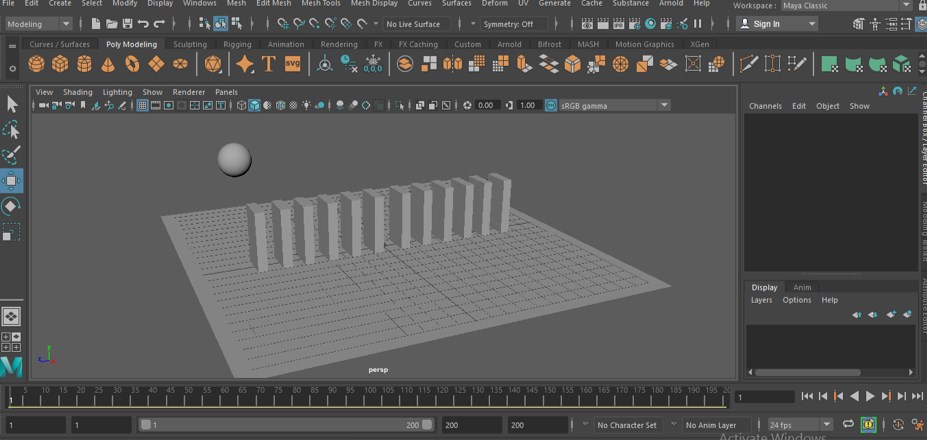
Task: Switch to the Sculpting shelf tab
Action: point(190,44)
